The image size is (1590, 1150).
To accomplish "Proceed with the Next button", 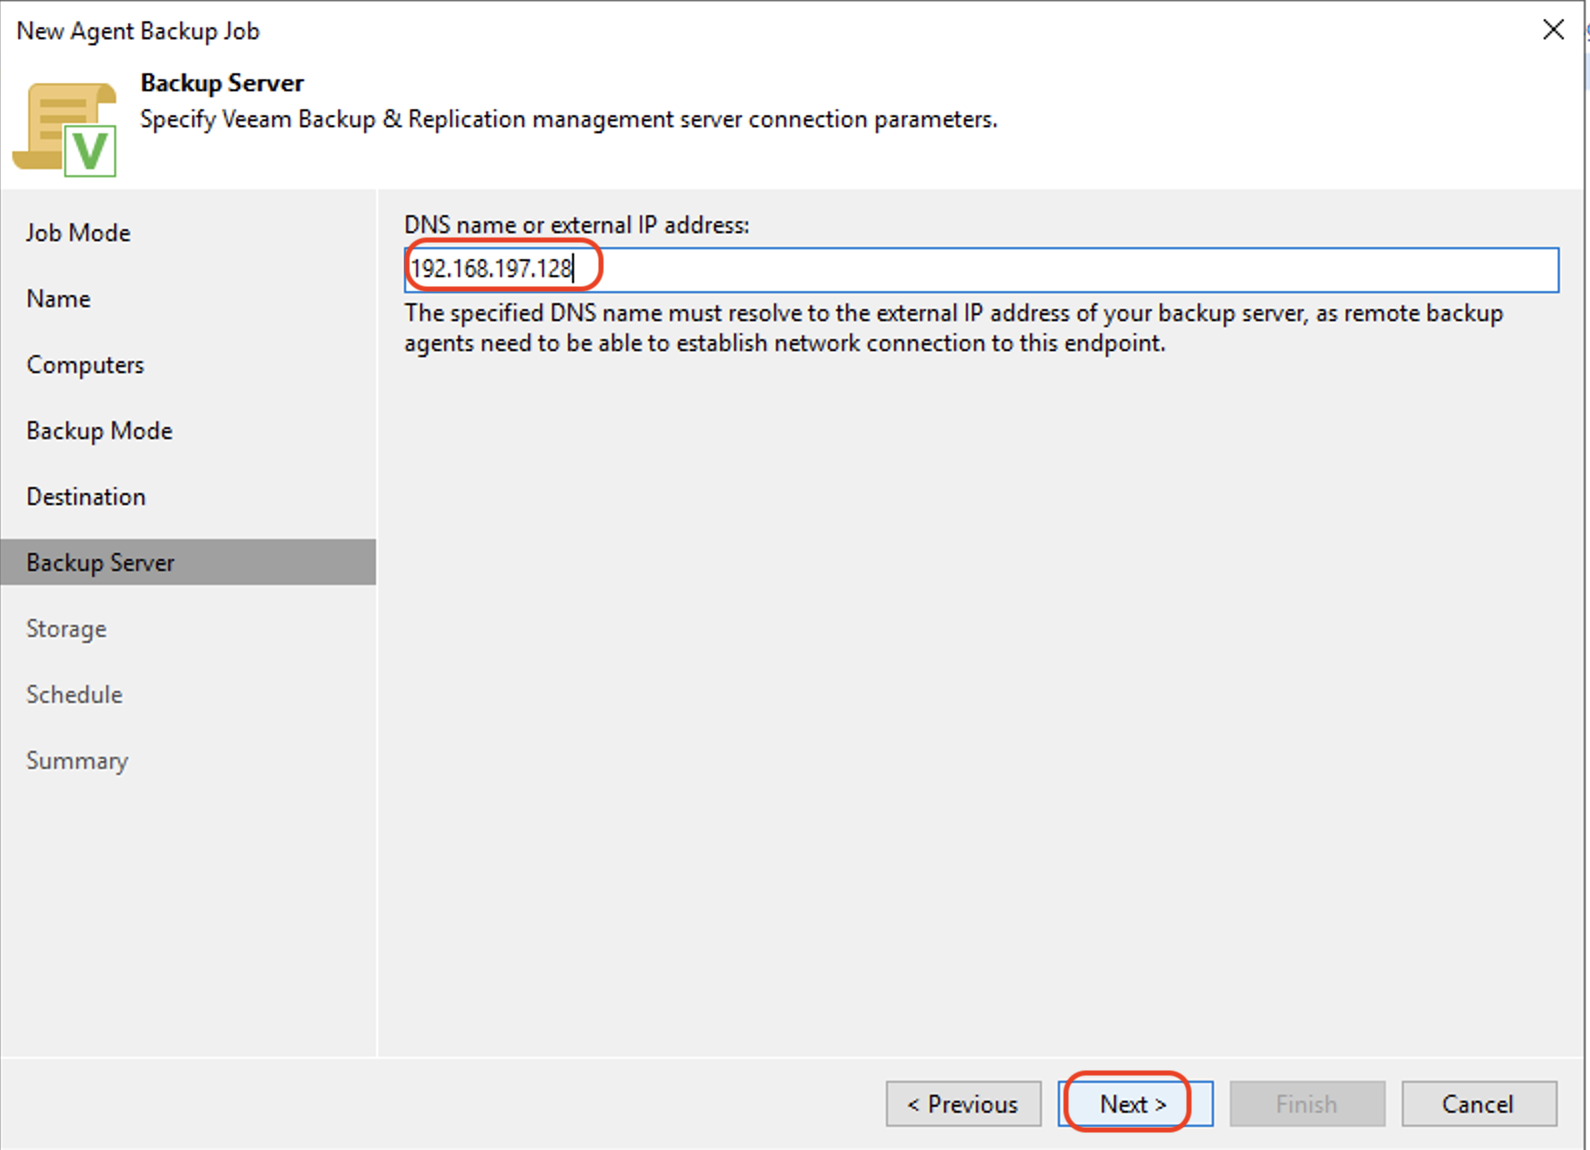I will tap(1135, 1103).
